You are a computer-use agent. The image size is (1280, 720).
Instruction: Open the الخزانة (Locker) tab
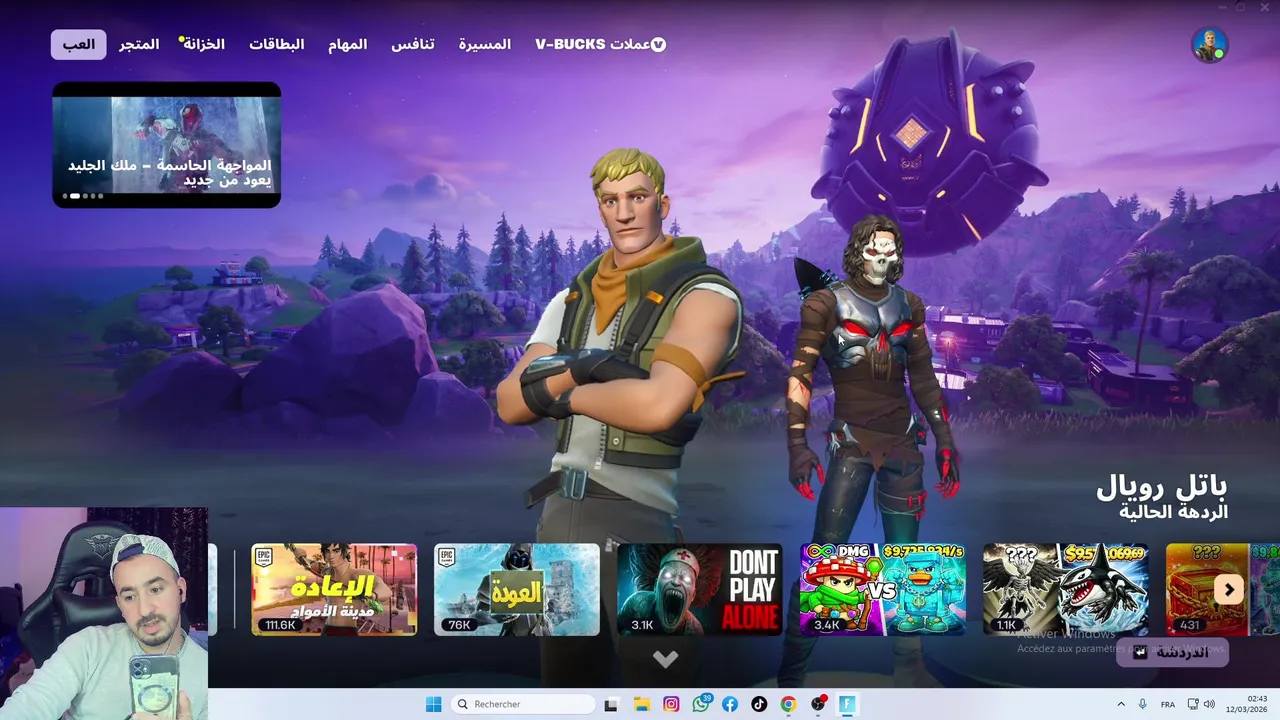tap(203, 44)
